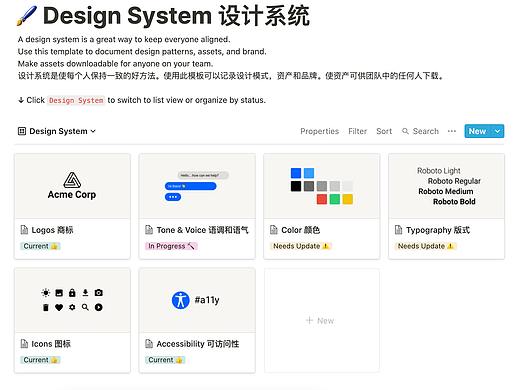This screenshot has width=520, height=390.
Task: Click the In Progress status tag
Action: click(171, 246)
